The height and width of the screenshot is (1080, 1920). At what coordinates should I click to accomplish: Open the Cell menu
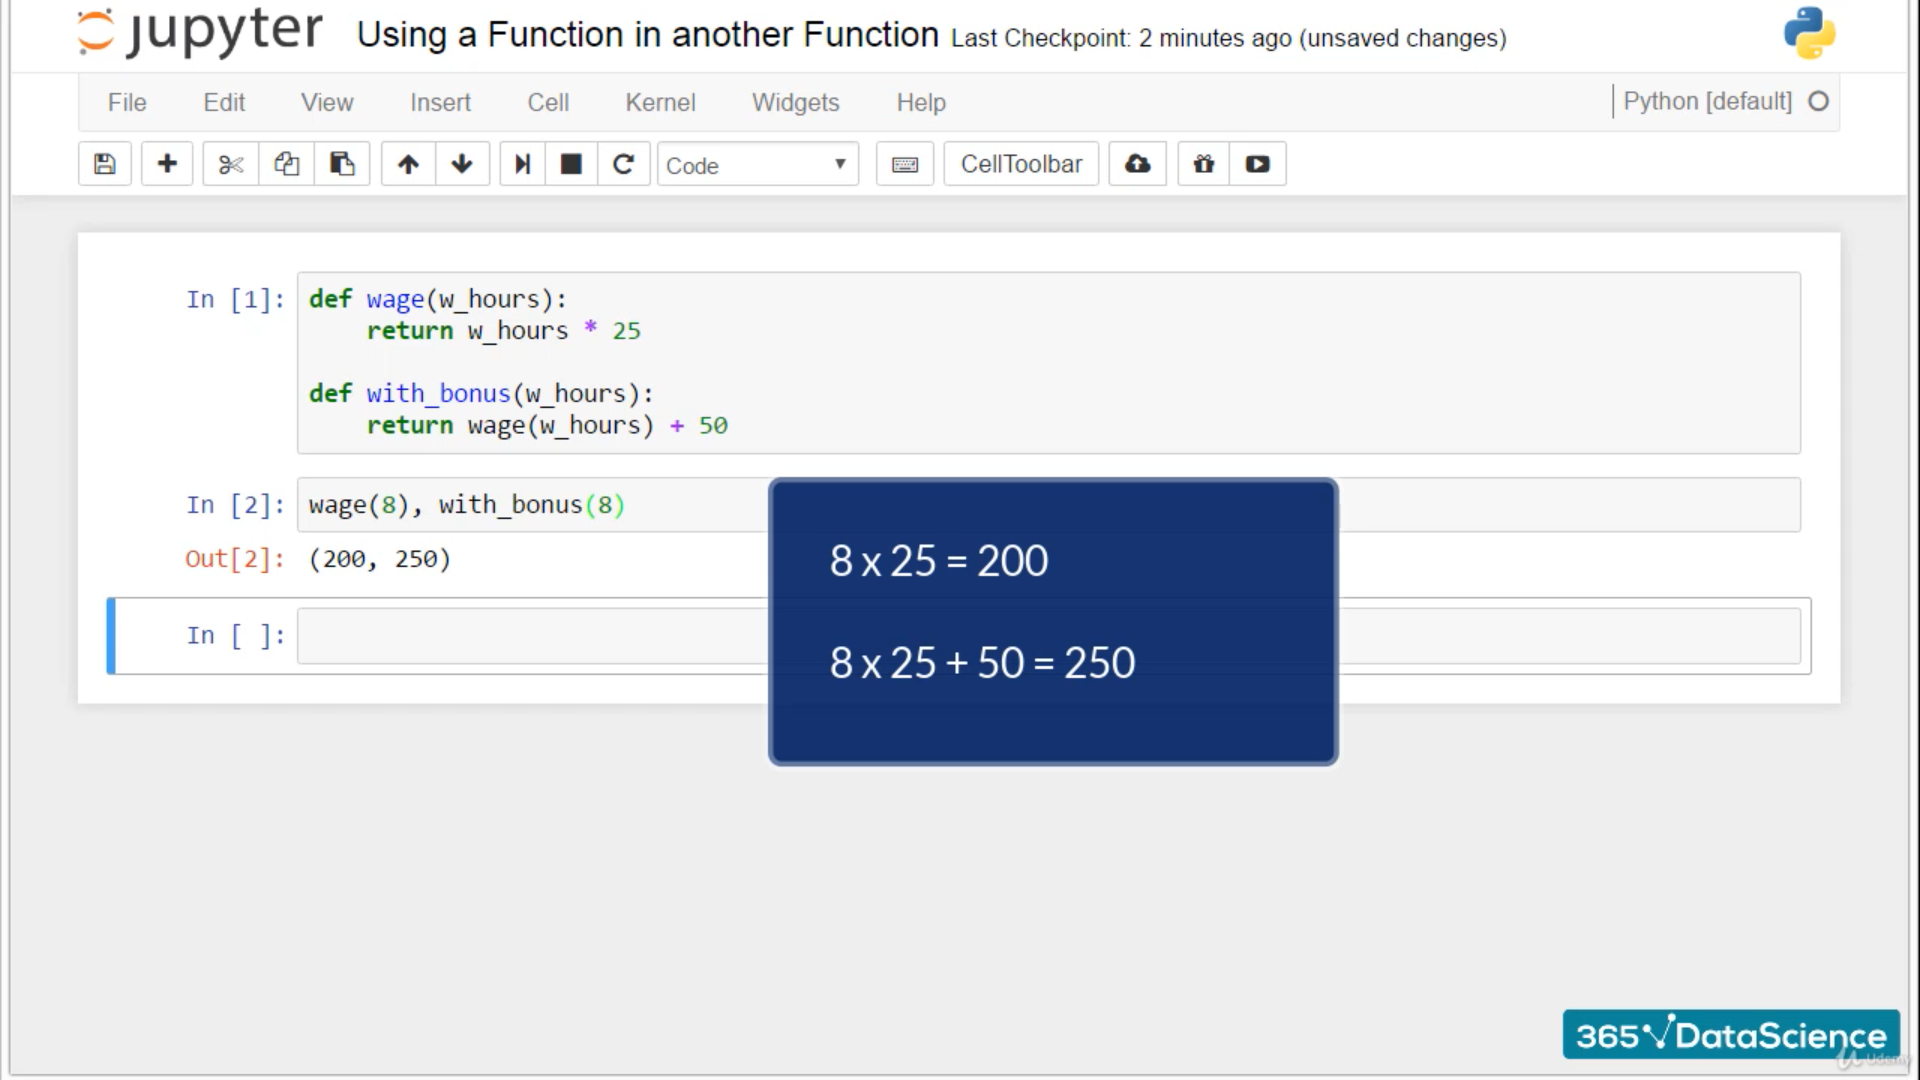click(x=548, y=102)
